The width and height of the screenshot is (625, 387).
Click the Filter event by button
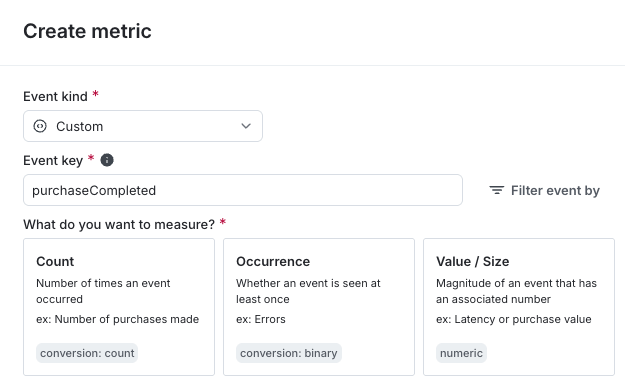click(544, 191)
